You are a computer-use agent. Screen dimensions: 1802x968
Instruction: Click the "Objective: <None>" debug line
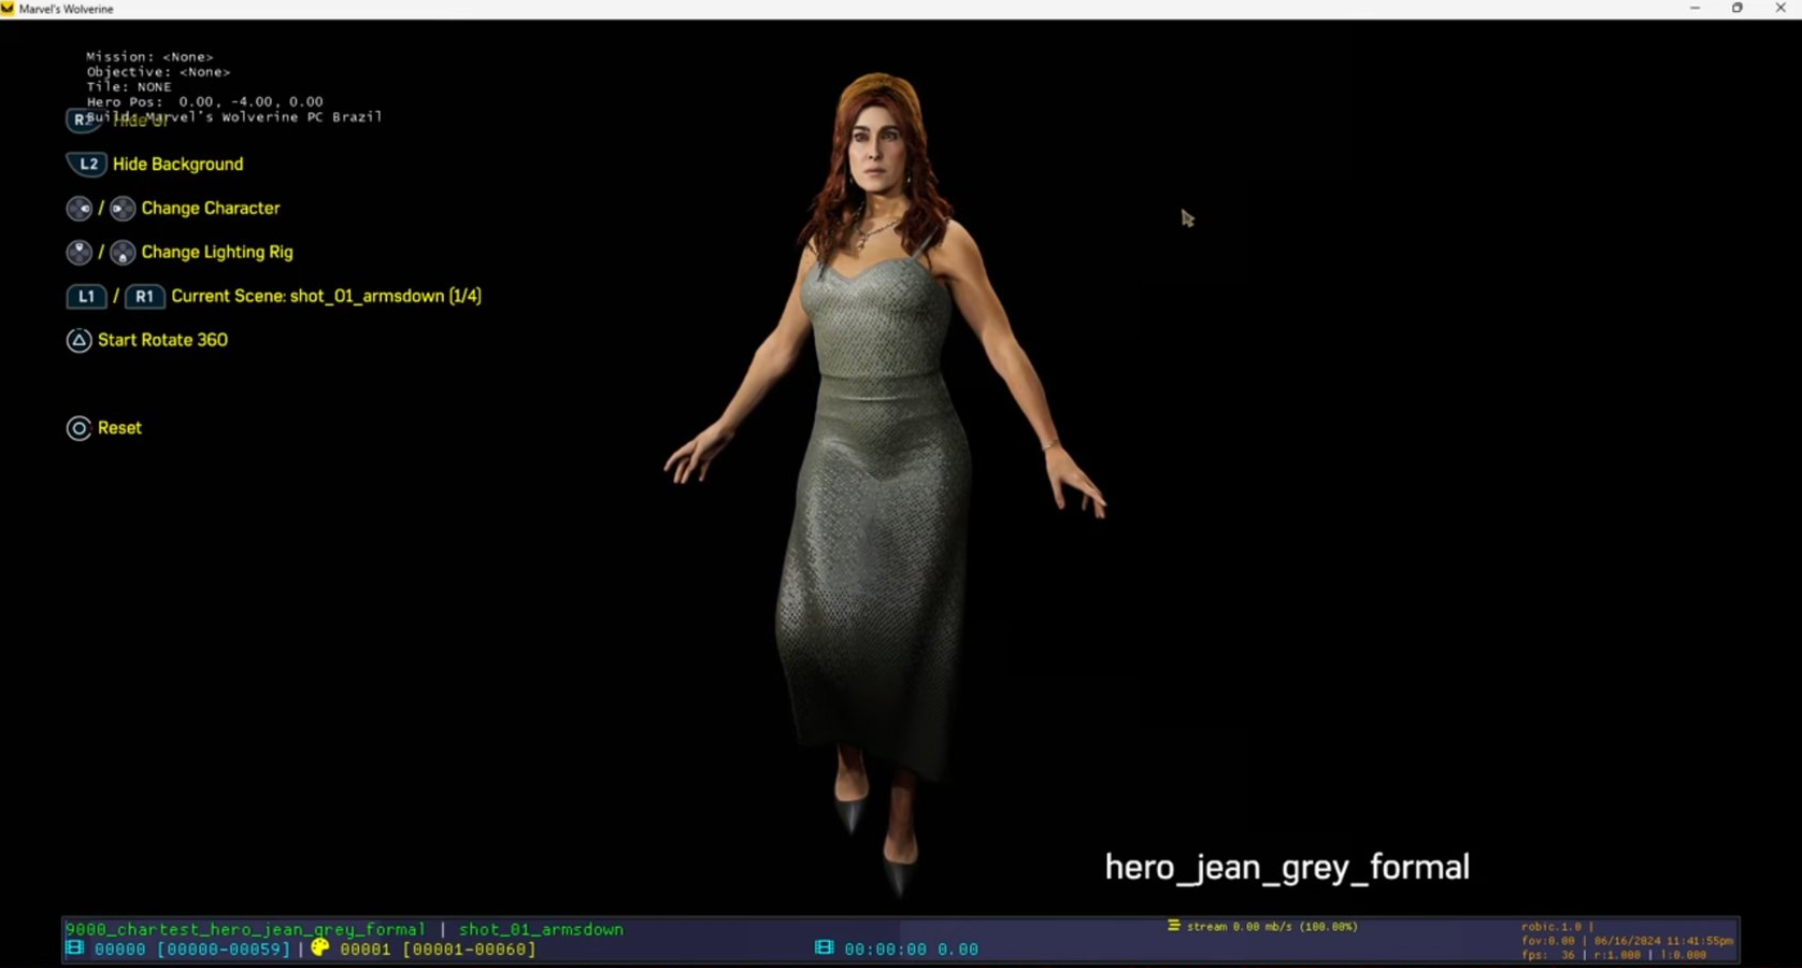click(158, 72)
